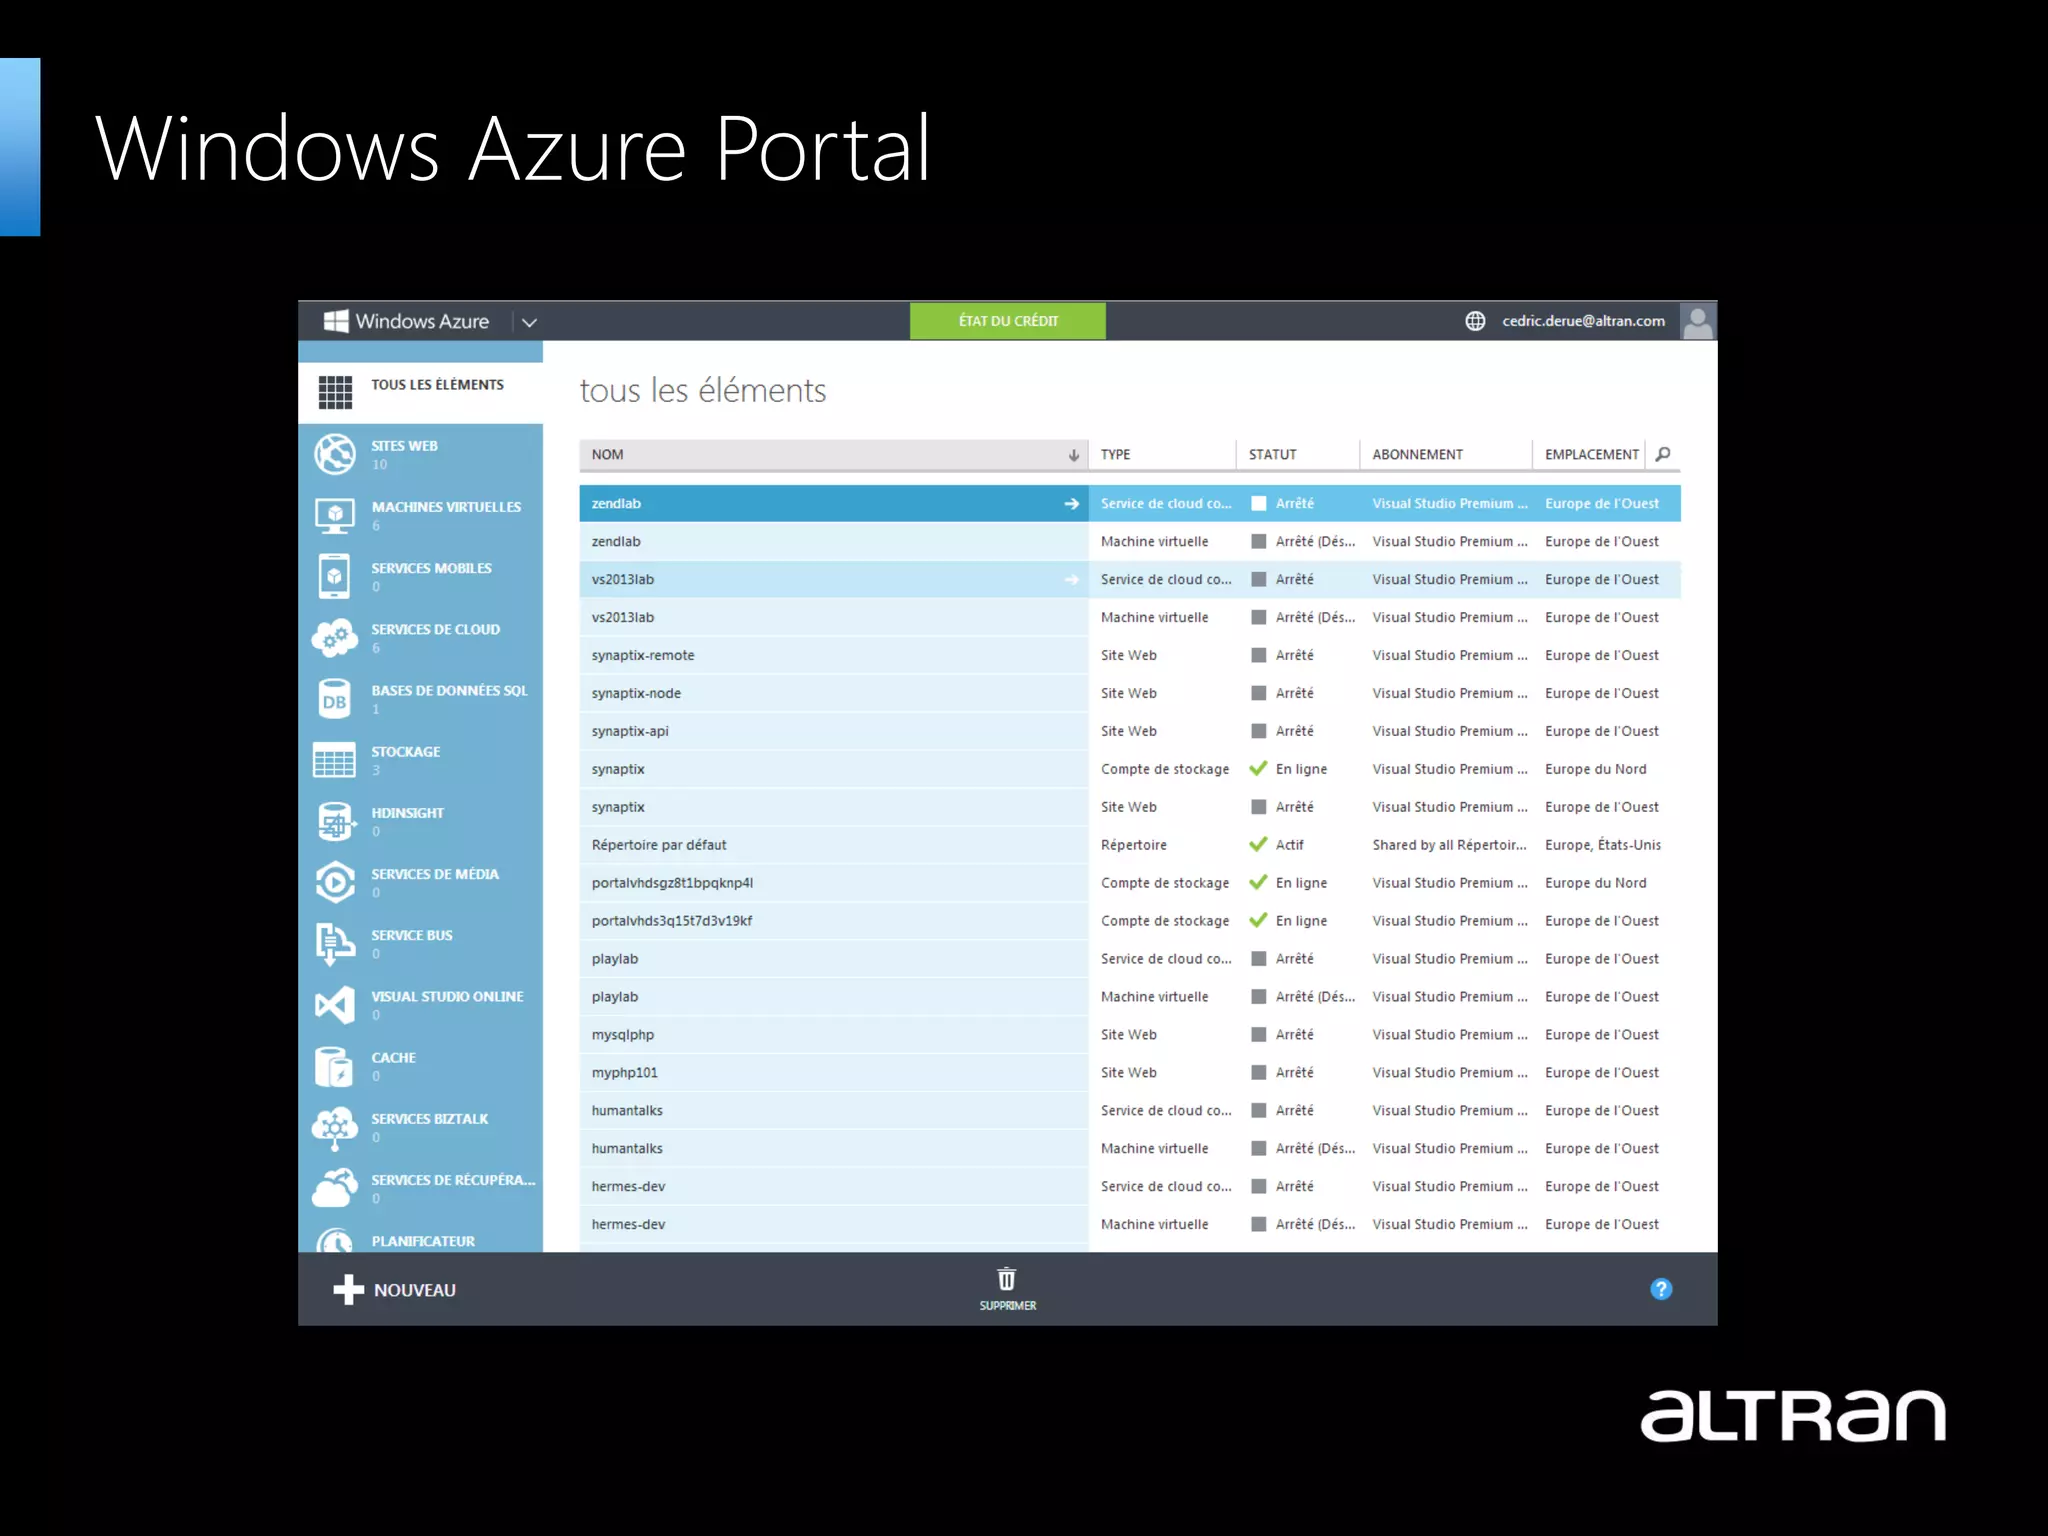Select the synaptix-node row
This screenshot has width=2048, height=1536.
tap(1130, 693)
